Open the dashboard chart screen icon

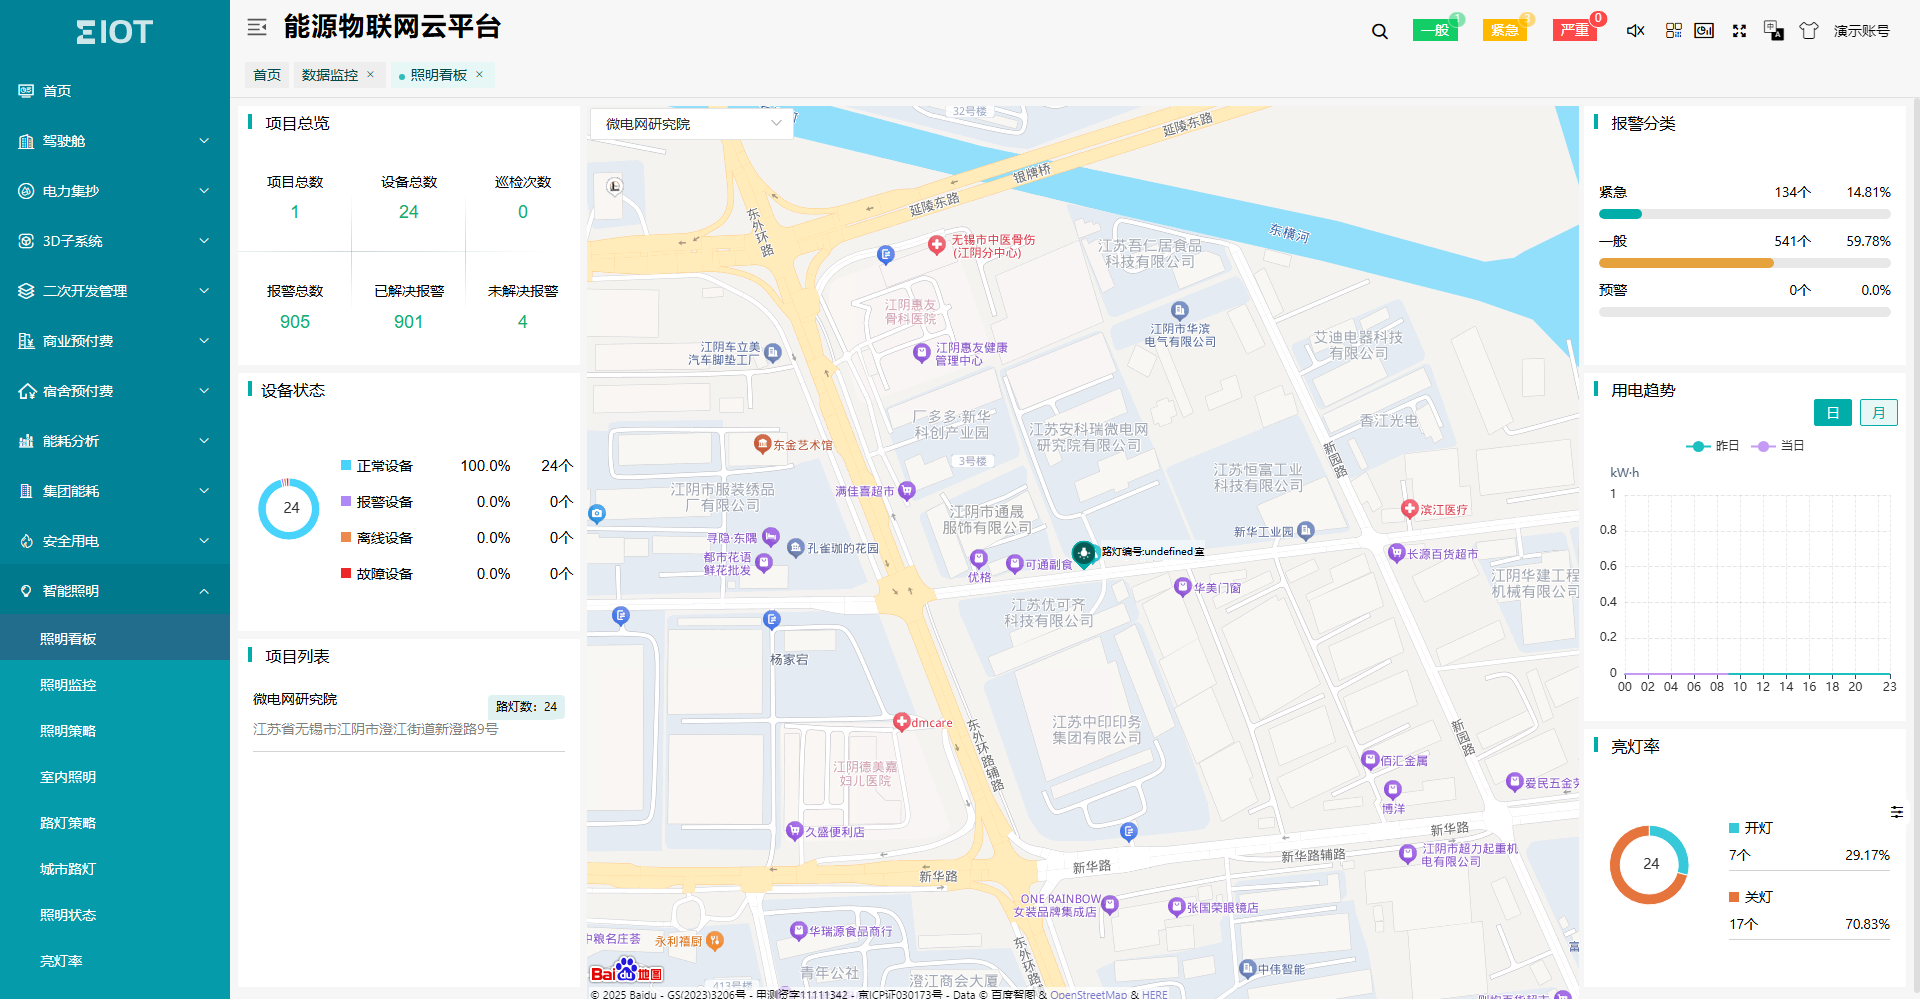point(1705,31)
